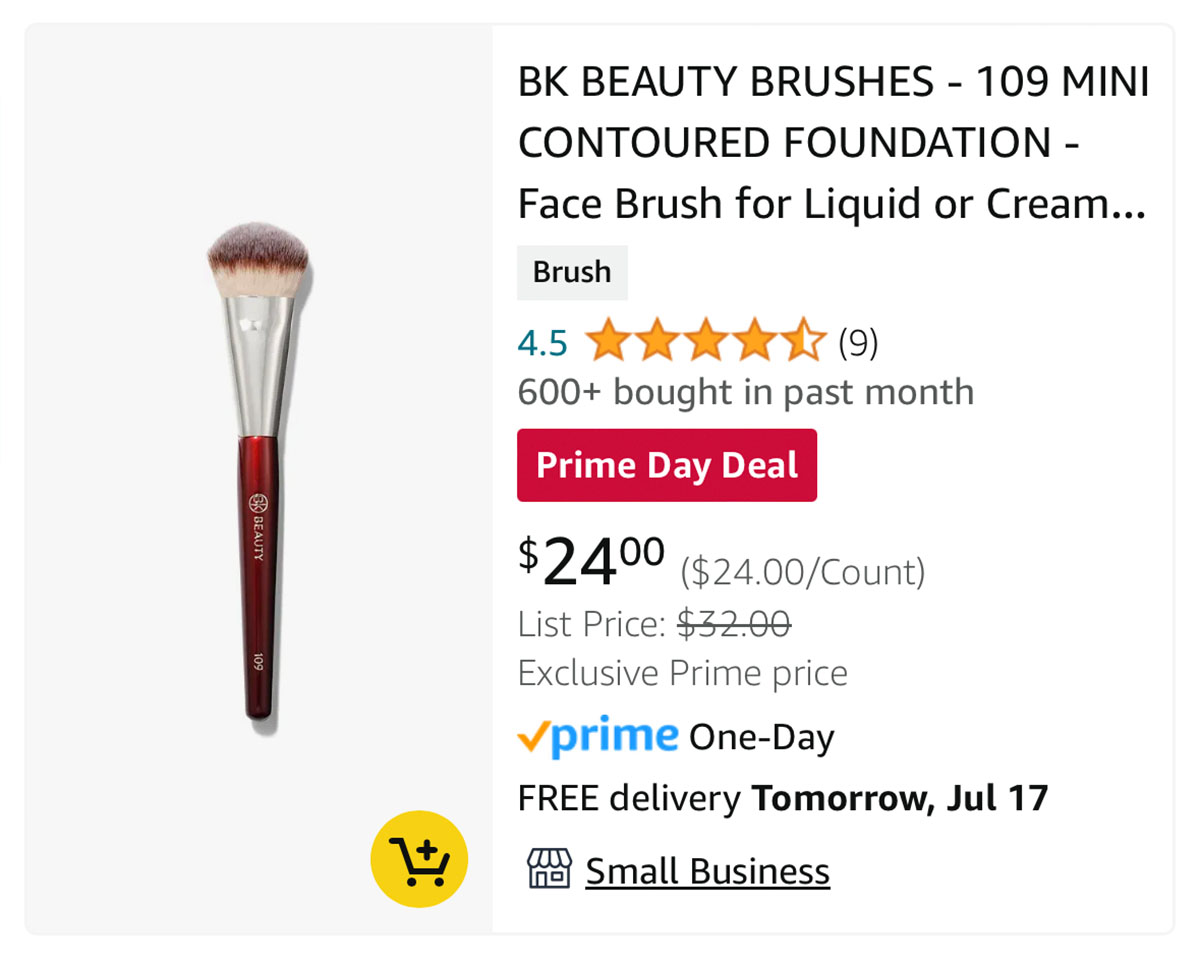View the (9) reviews count

click(x=858, y=343)
